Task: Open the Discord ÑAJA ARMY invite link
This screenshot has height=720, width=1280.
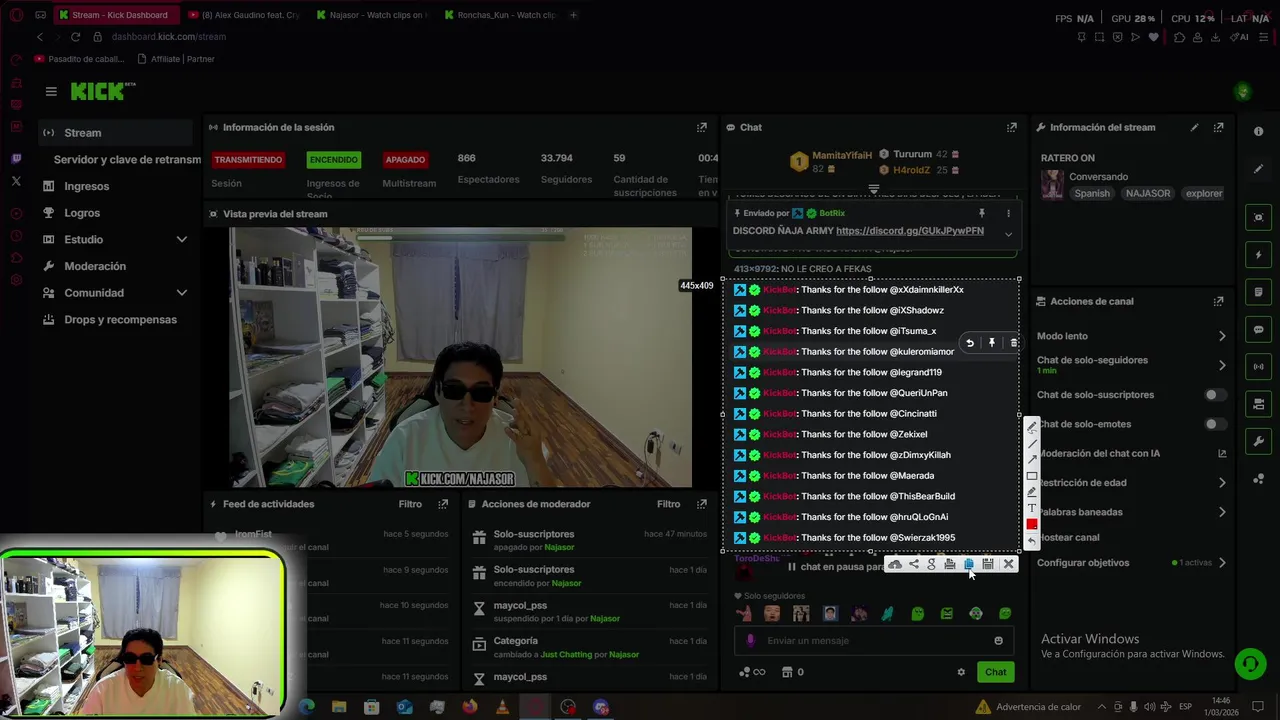Action: point(910,231)
